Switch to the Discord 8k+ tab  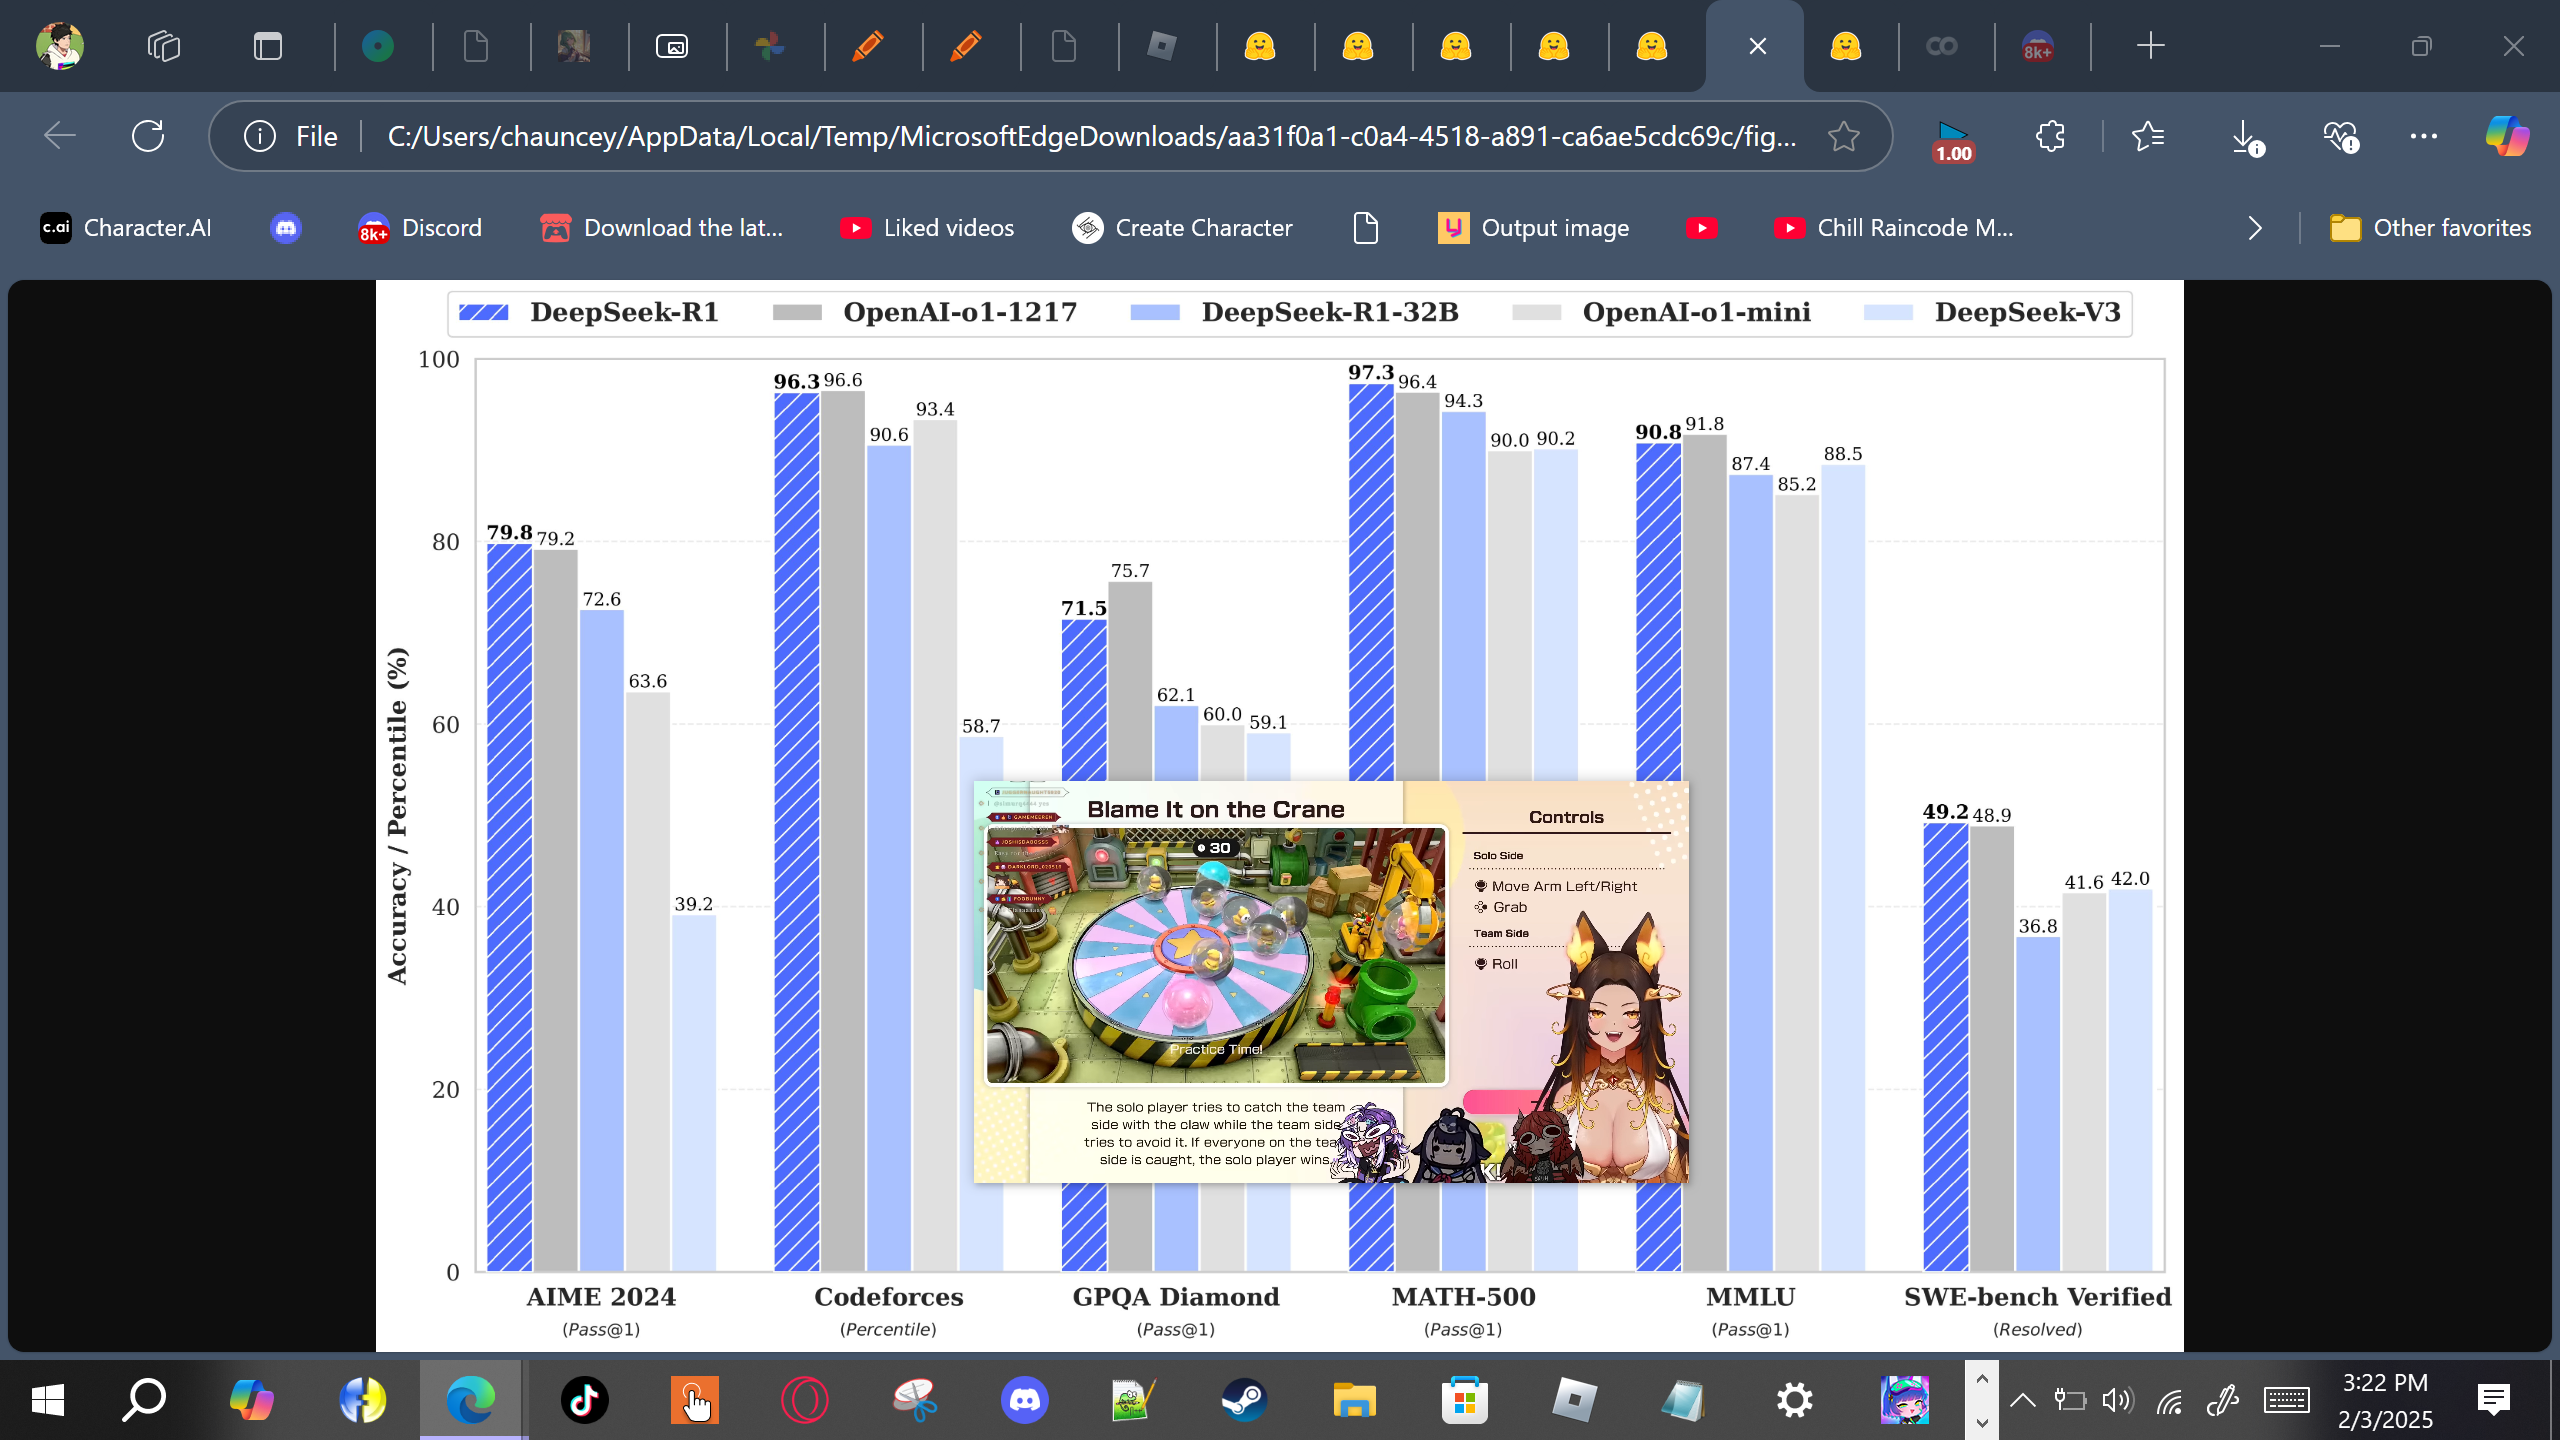pyautogui.click(x=2038, y=46)
